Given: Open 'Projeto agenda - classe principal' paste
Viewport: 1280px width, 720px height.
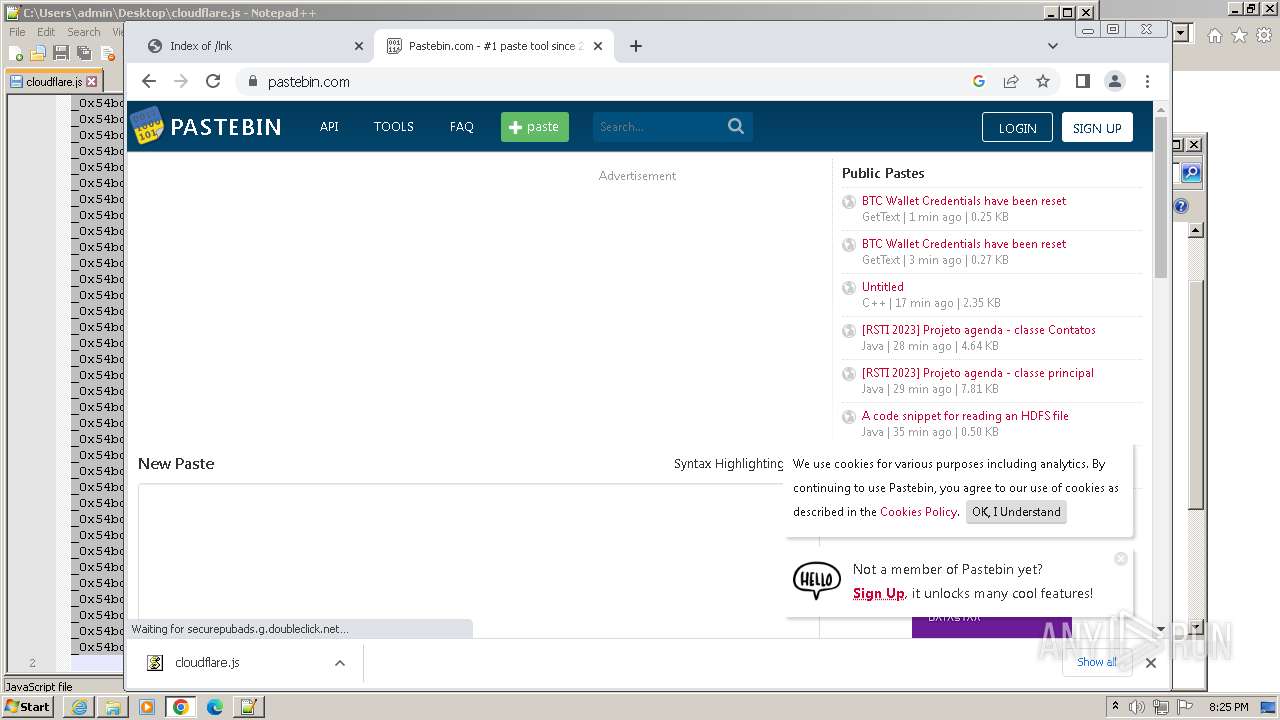Looking at the screenshot, I should click(x=978, y=373).
